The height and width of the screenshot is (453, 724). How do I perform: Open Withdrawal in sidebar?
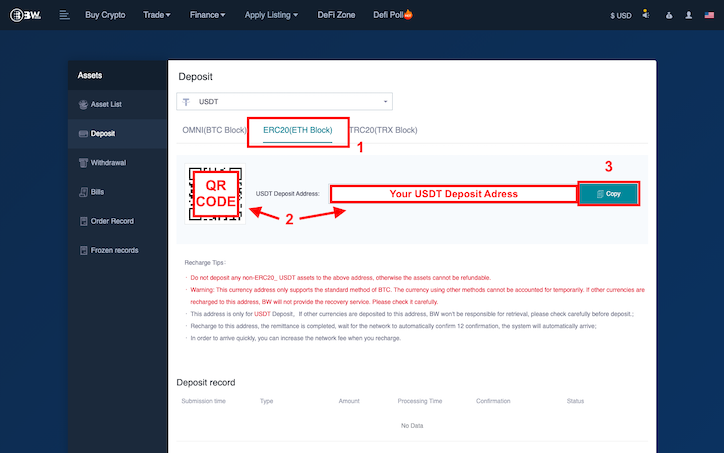click(117, 163)
